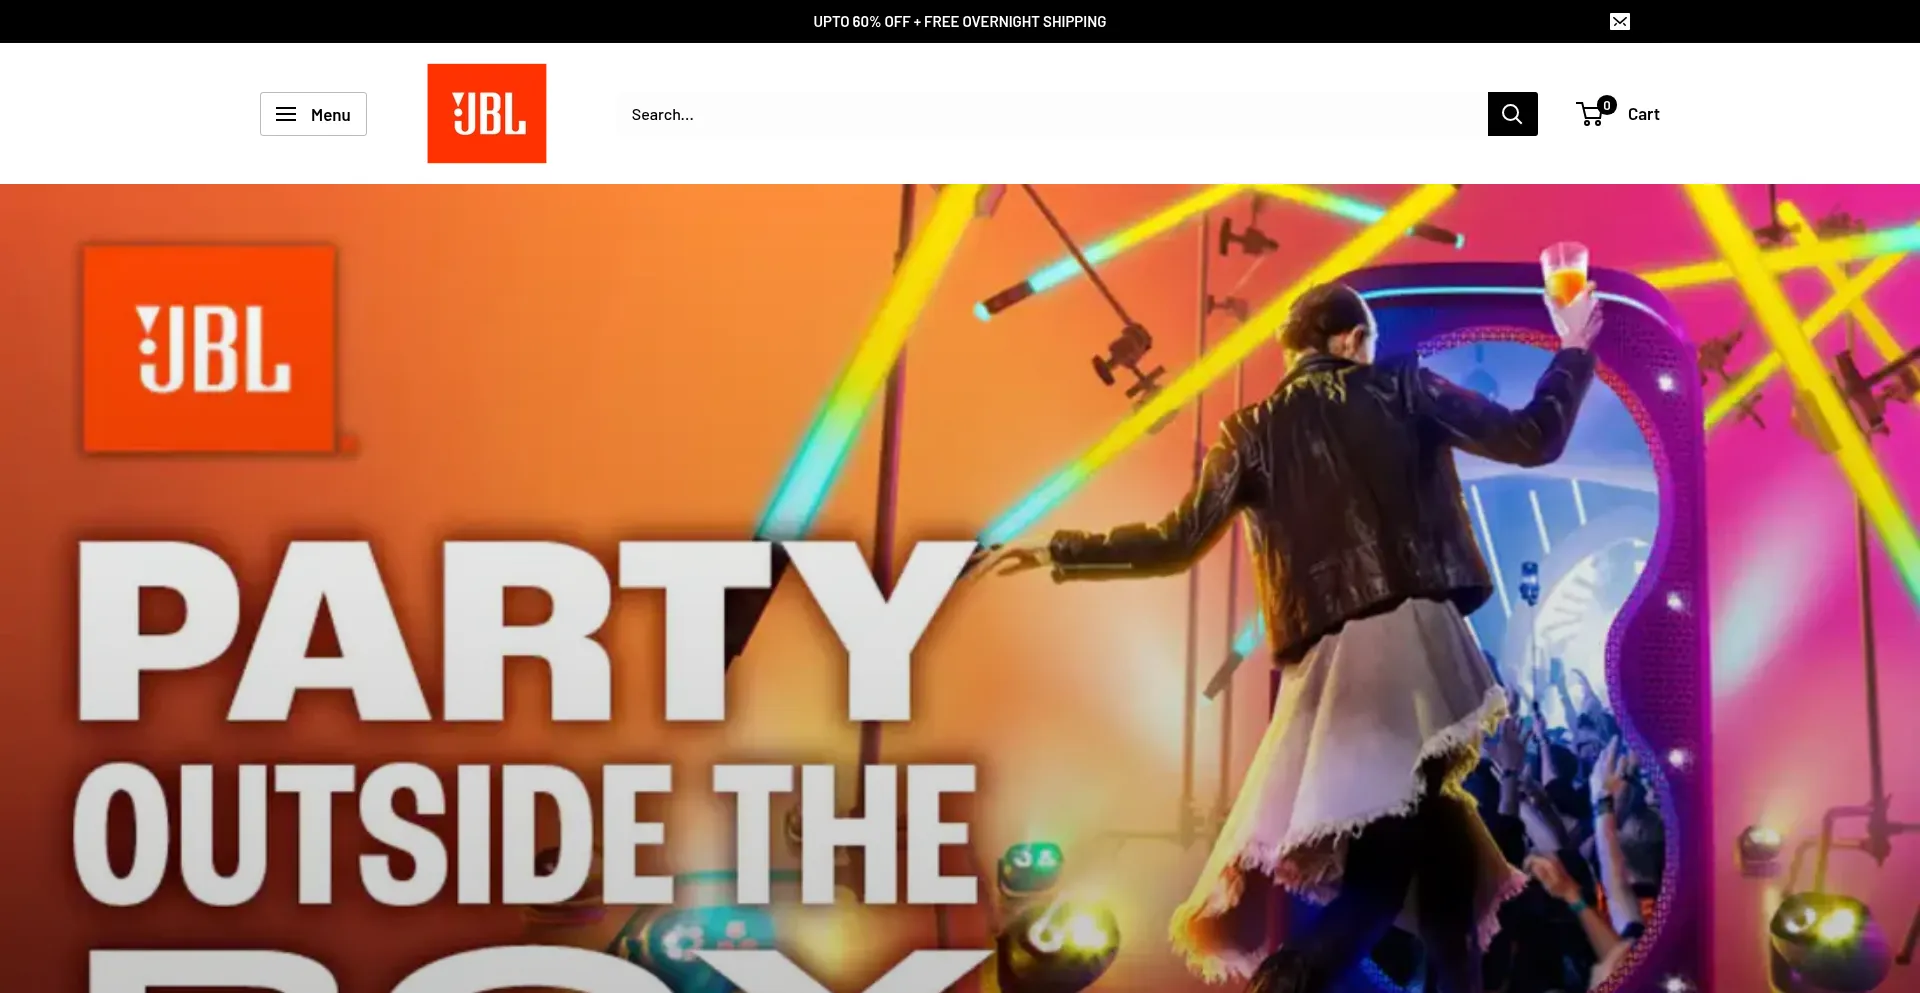The height and width of the screenshot is (993, 1920).
Task: Click the black announcement bar background
Action: click(x=400, y=21)
